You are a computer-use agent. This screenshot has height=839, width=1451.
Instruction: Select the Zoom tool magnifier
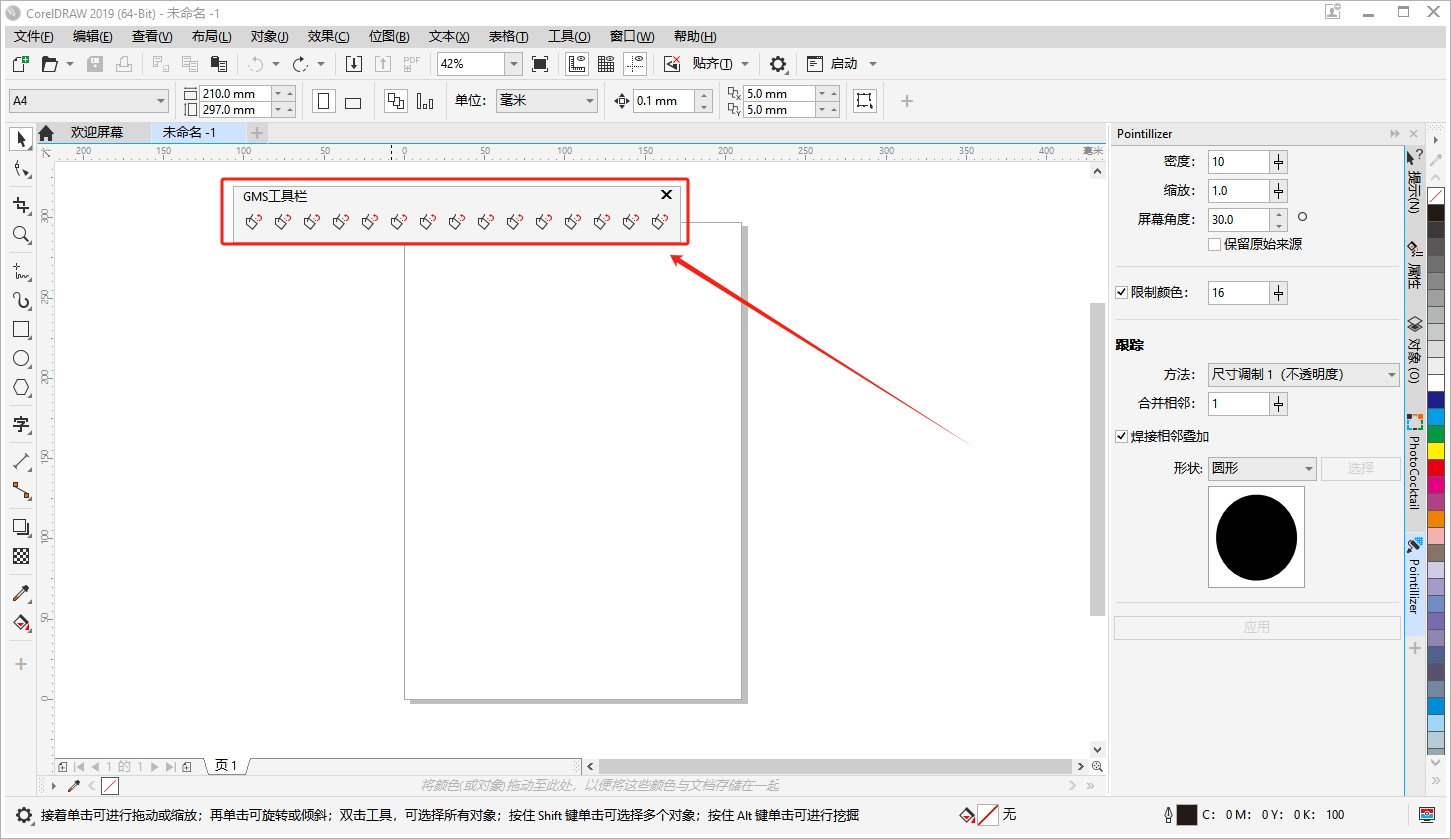pyautogui.click(x=21, y=235)
